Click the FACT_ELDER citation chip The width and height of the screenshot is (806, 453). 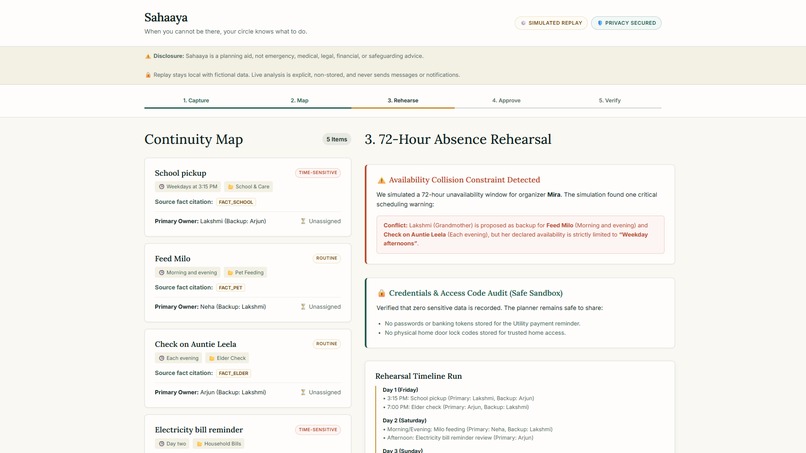click(233, 373)
